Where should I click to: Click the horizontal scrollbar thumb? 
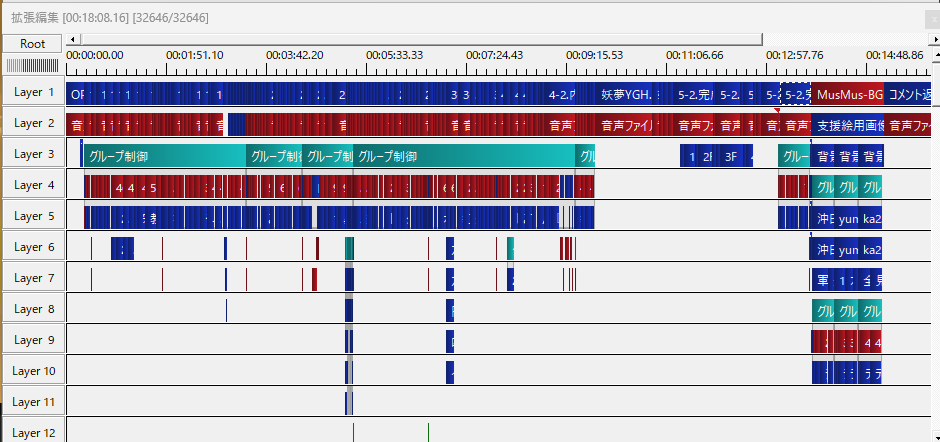coord(420,40)
